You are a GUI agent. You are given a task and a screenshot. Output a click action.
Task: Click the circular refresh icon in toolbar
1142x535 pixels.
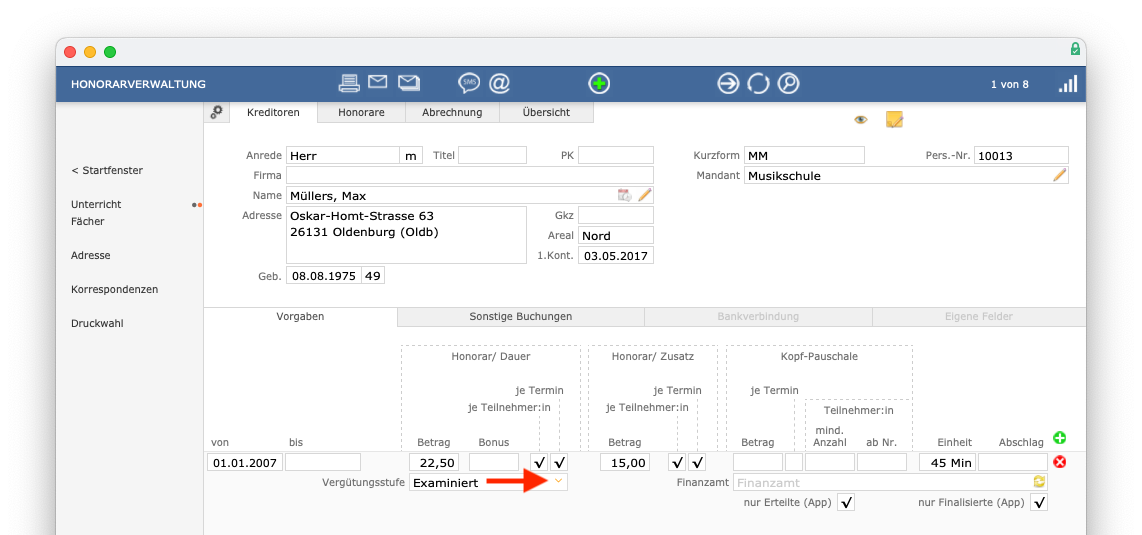[x=758, y=84]
